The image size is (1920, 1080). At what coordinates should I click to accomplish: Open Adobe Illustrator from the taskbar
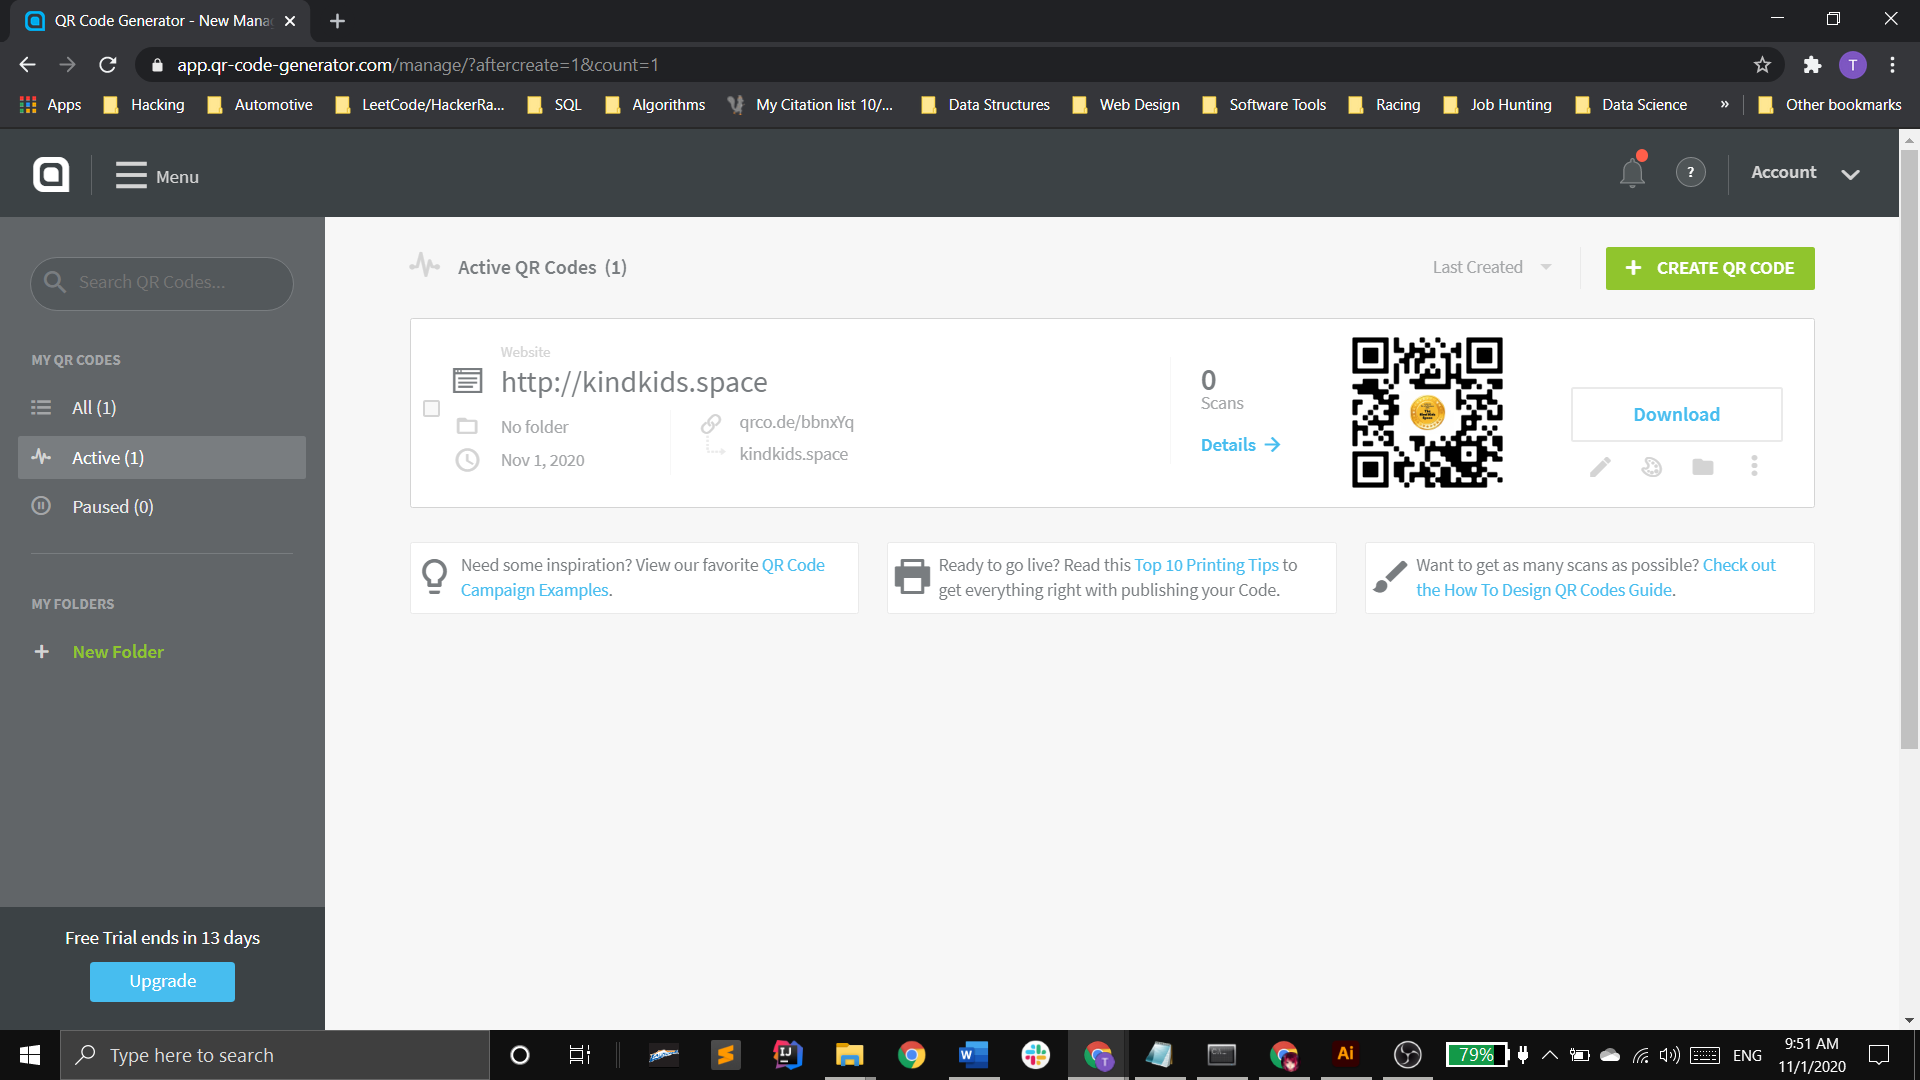coord(1345,1054)
